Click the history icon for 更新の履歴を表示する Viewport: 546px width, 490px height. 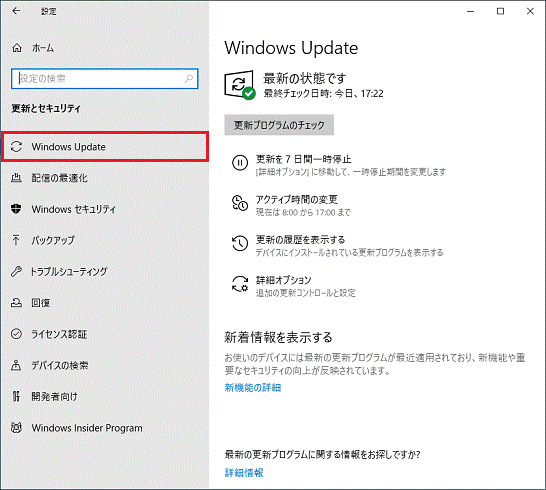tap(240, 243)
